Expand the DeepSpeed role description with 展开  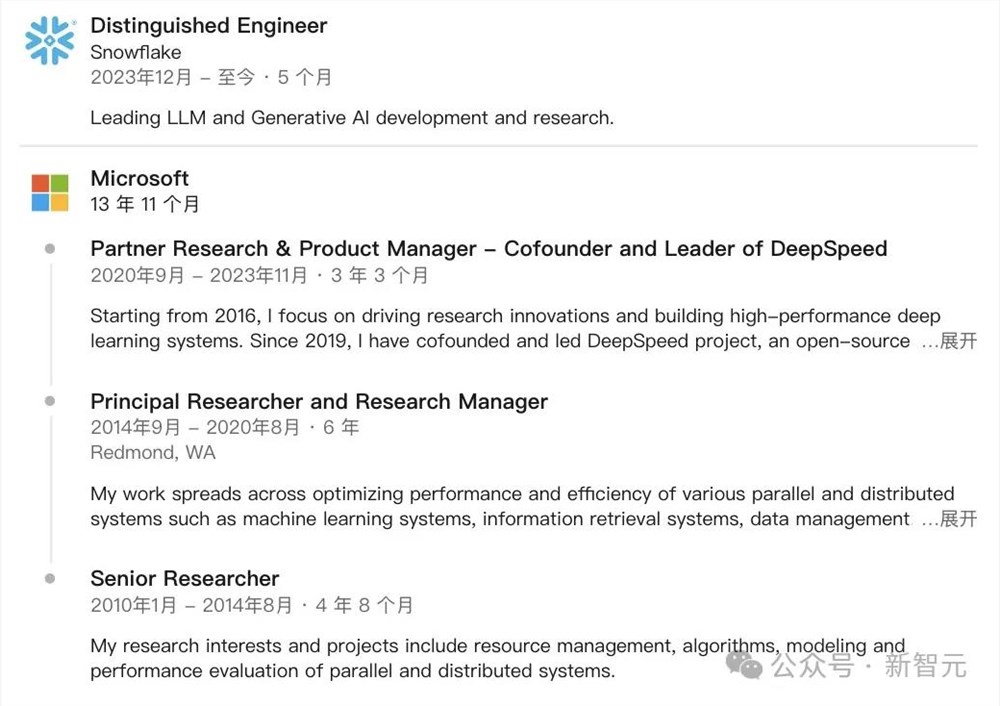click(958, 342)
